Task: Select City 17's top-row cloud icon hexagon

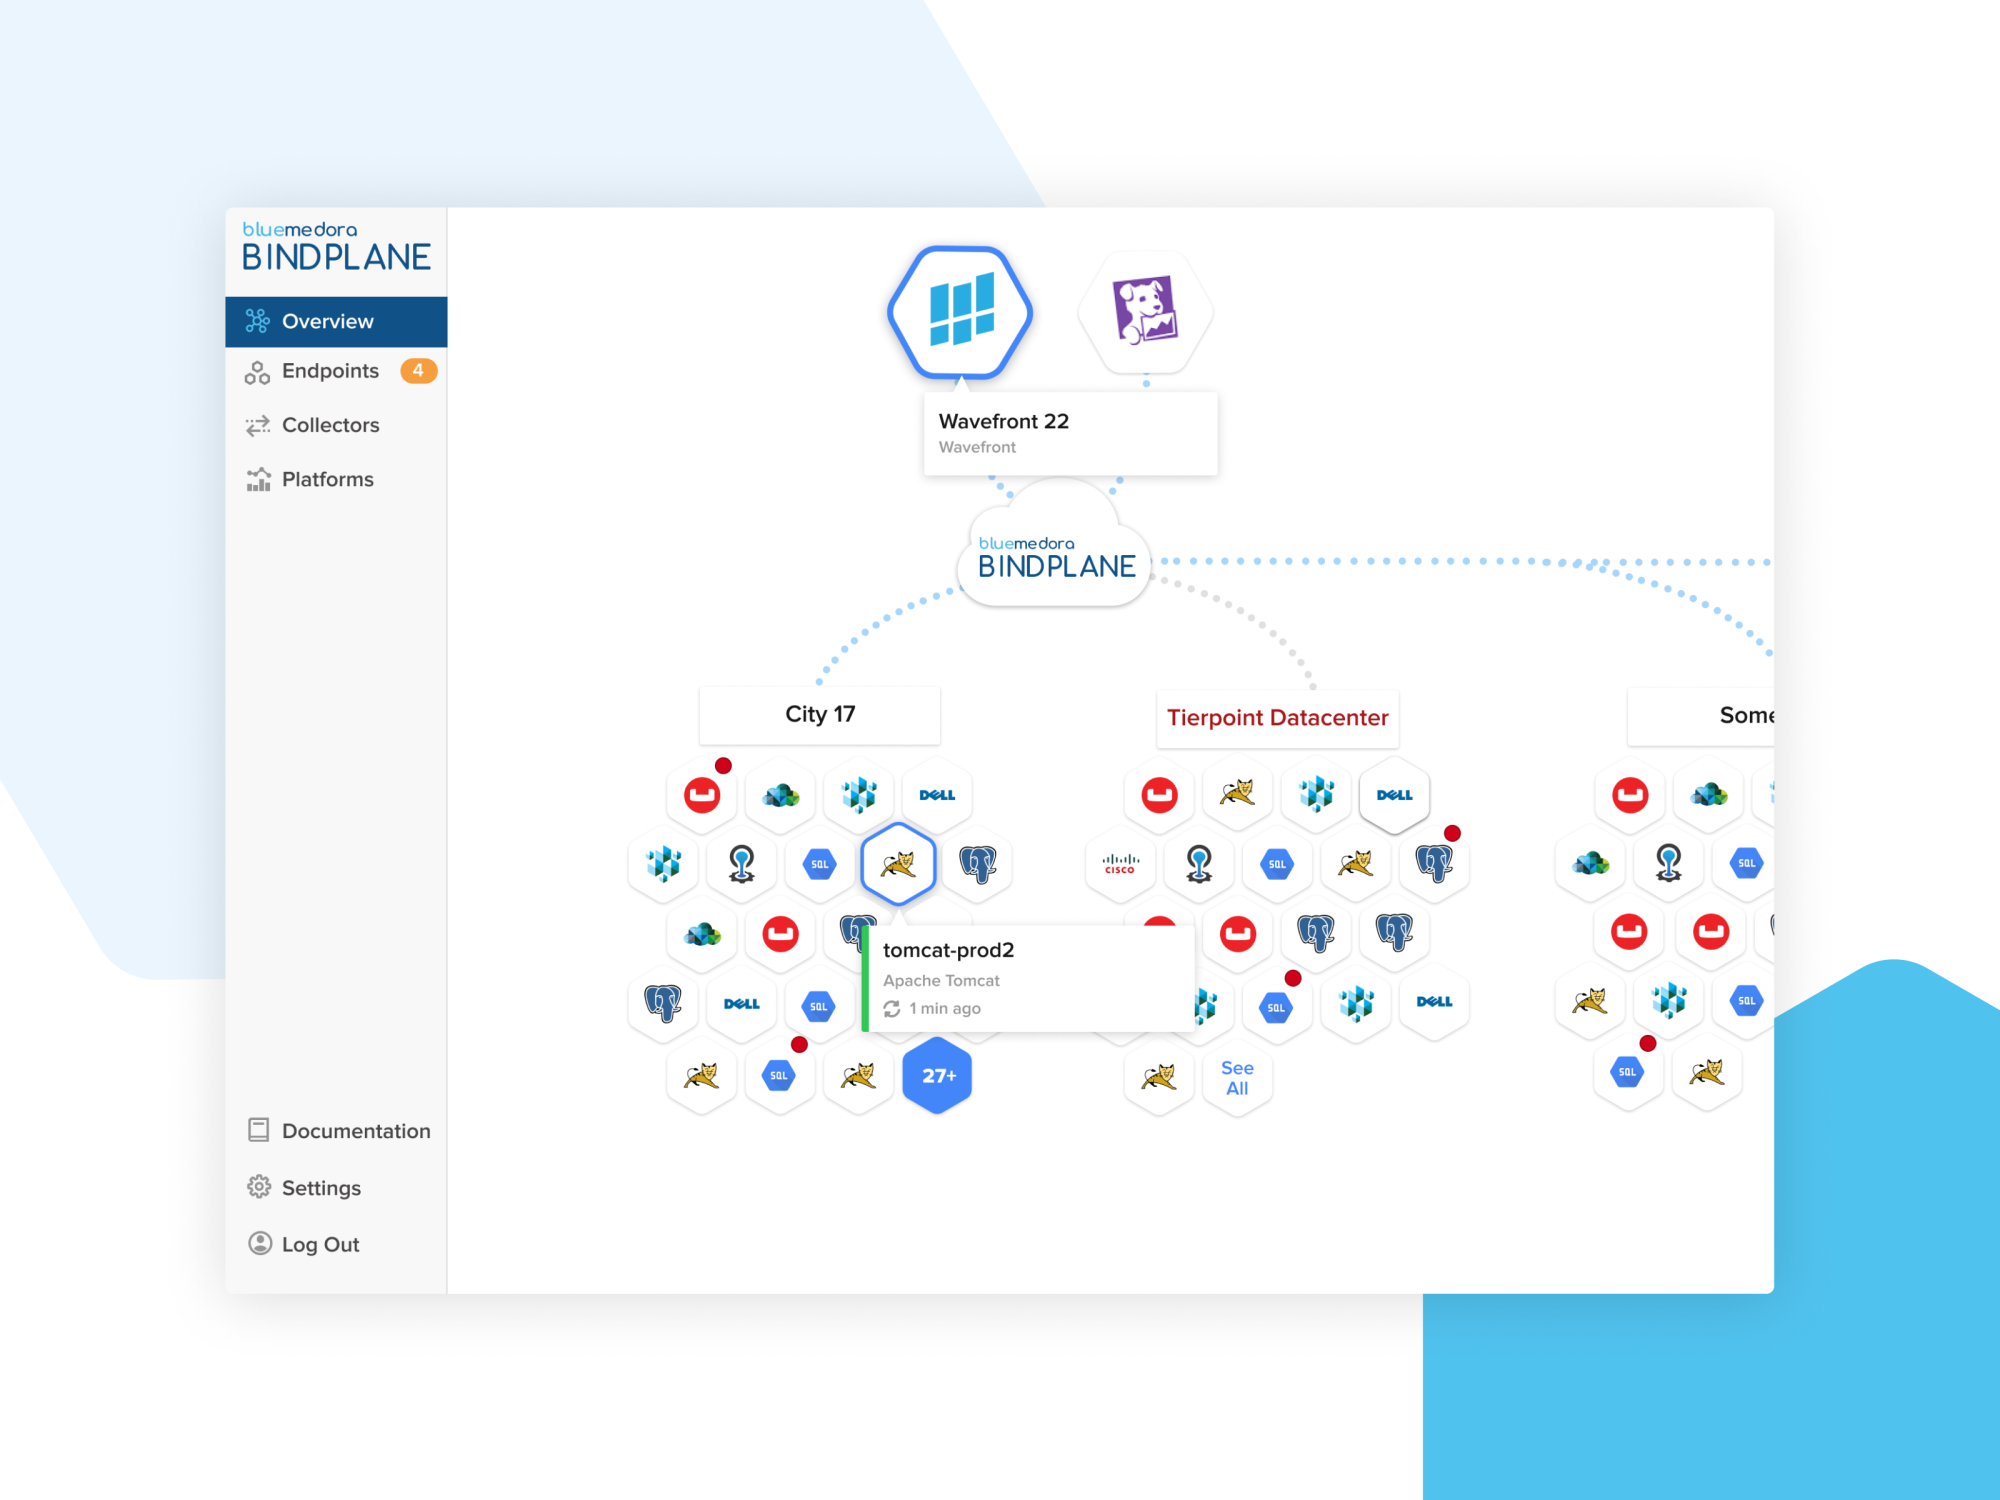Action: coord(781,796)
